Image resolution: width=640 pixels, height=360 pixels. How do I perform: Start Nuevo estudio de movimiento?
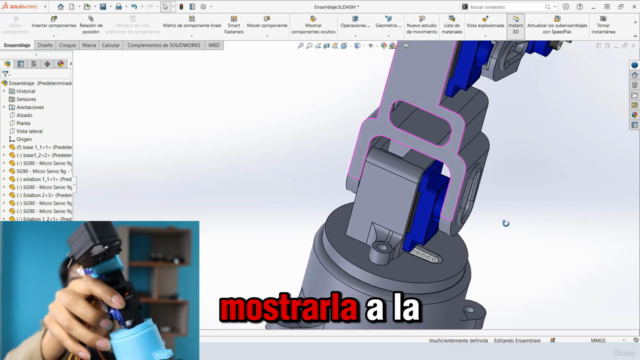pos(422,25)
